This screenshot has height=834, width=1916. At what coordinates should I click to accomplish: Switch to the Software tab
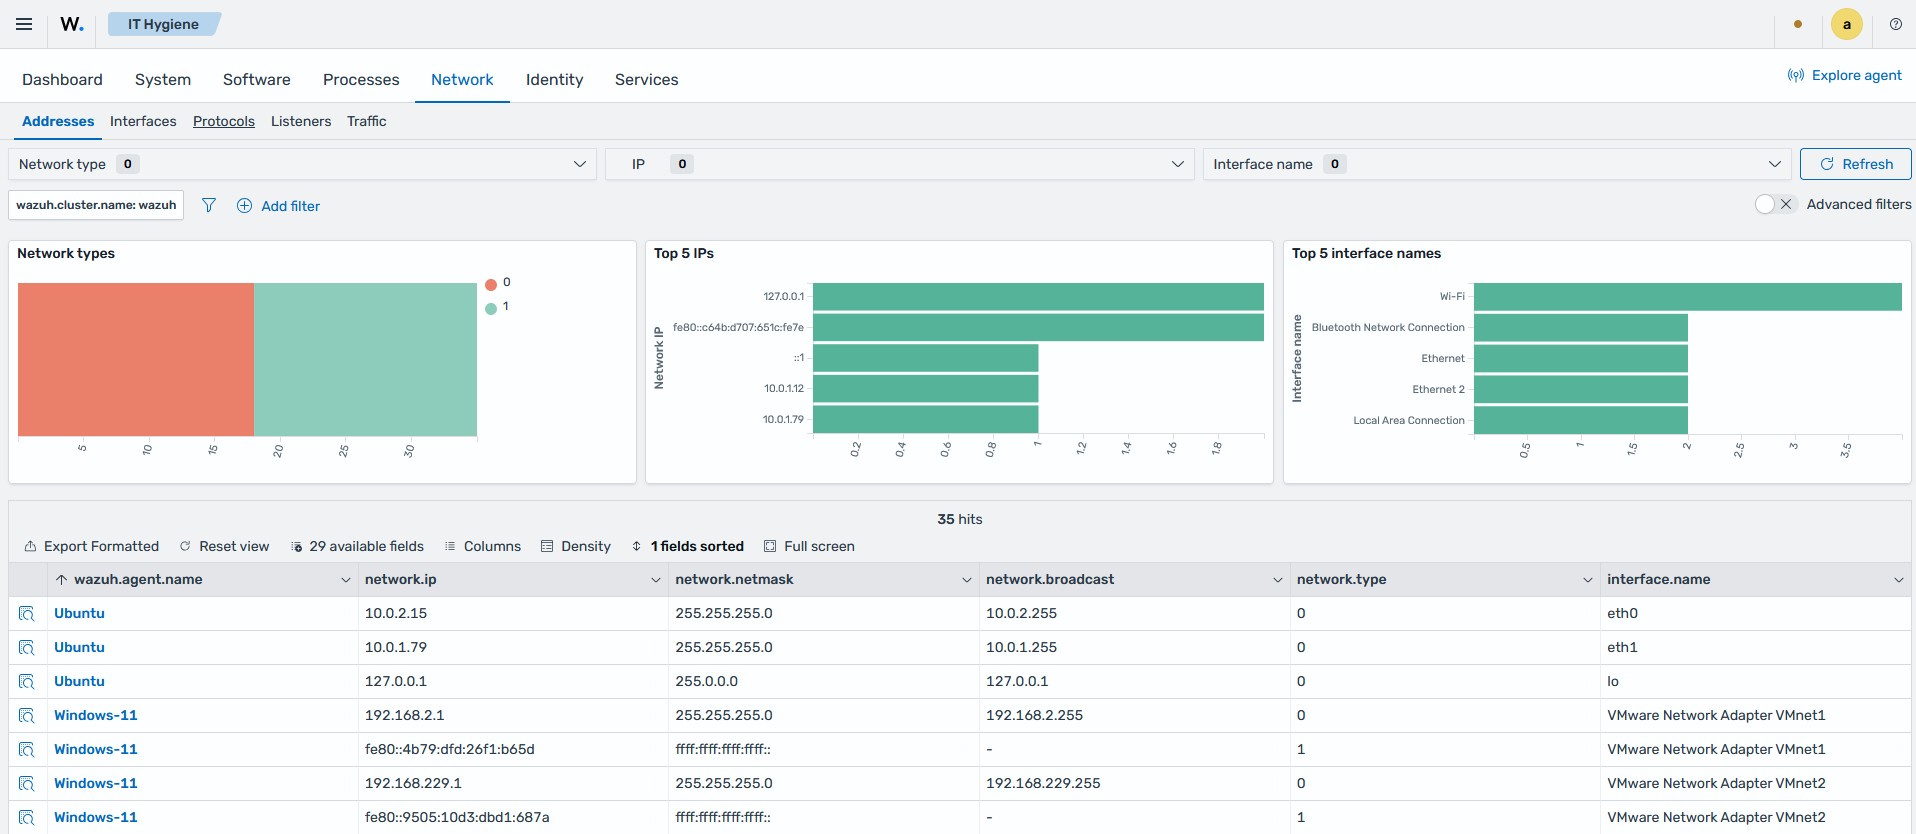tap(257, 79)
